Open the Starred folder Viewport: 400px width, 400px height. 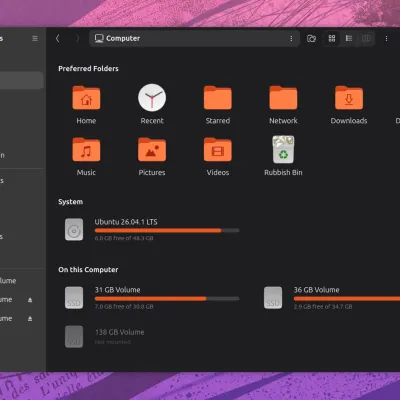pyautogui.click(x=218, y=98)
